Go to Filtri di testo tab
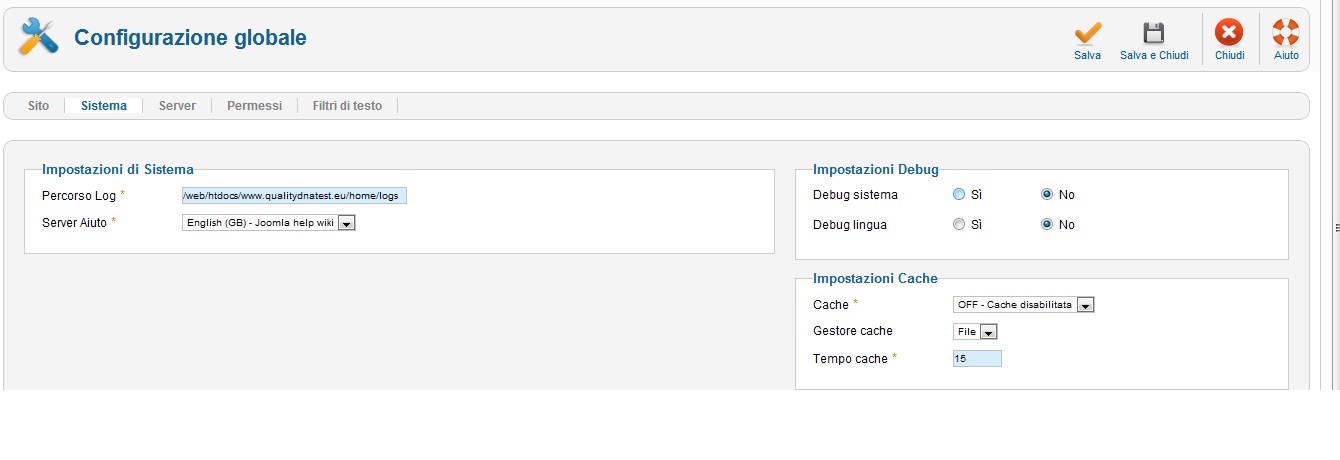Screen dimensions: 1340x460 click(x=347, y=106)
